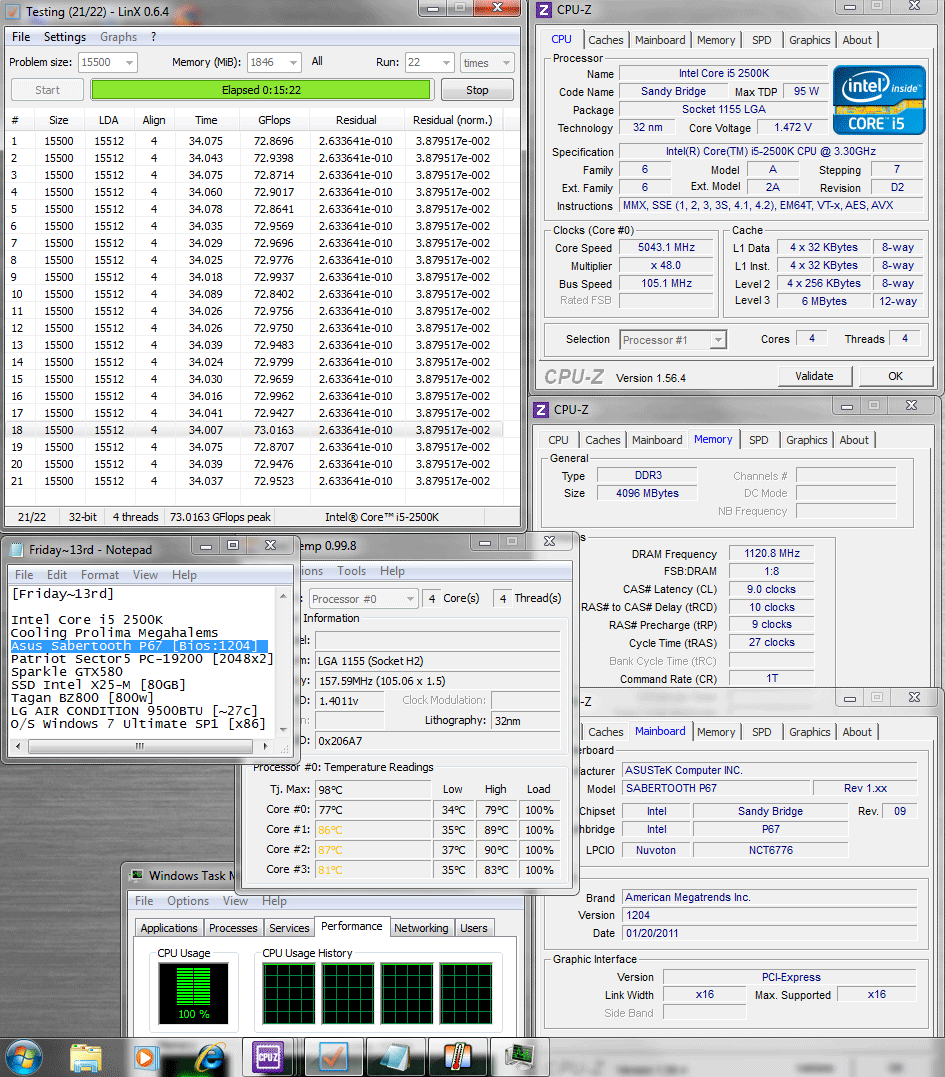Click the LinX elapsed time progress bar
945x1077 pixels.
coord(261,90)
